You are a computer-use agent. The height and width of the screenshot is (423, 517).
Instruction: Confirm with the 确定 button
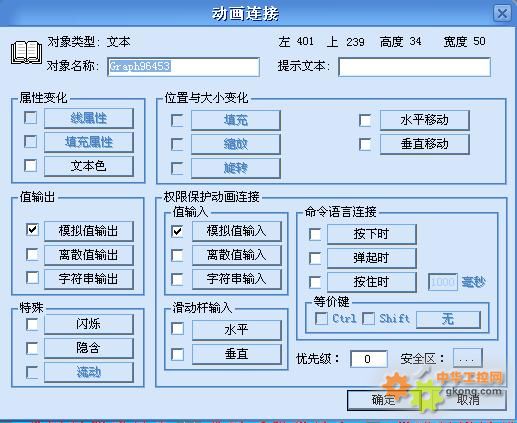click(383, 400)
